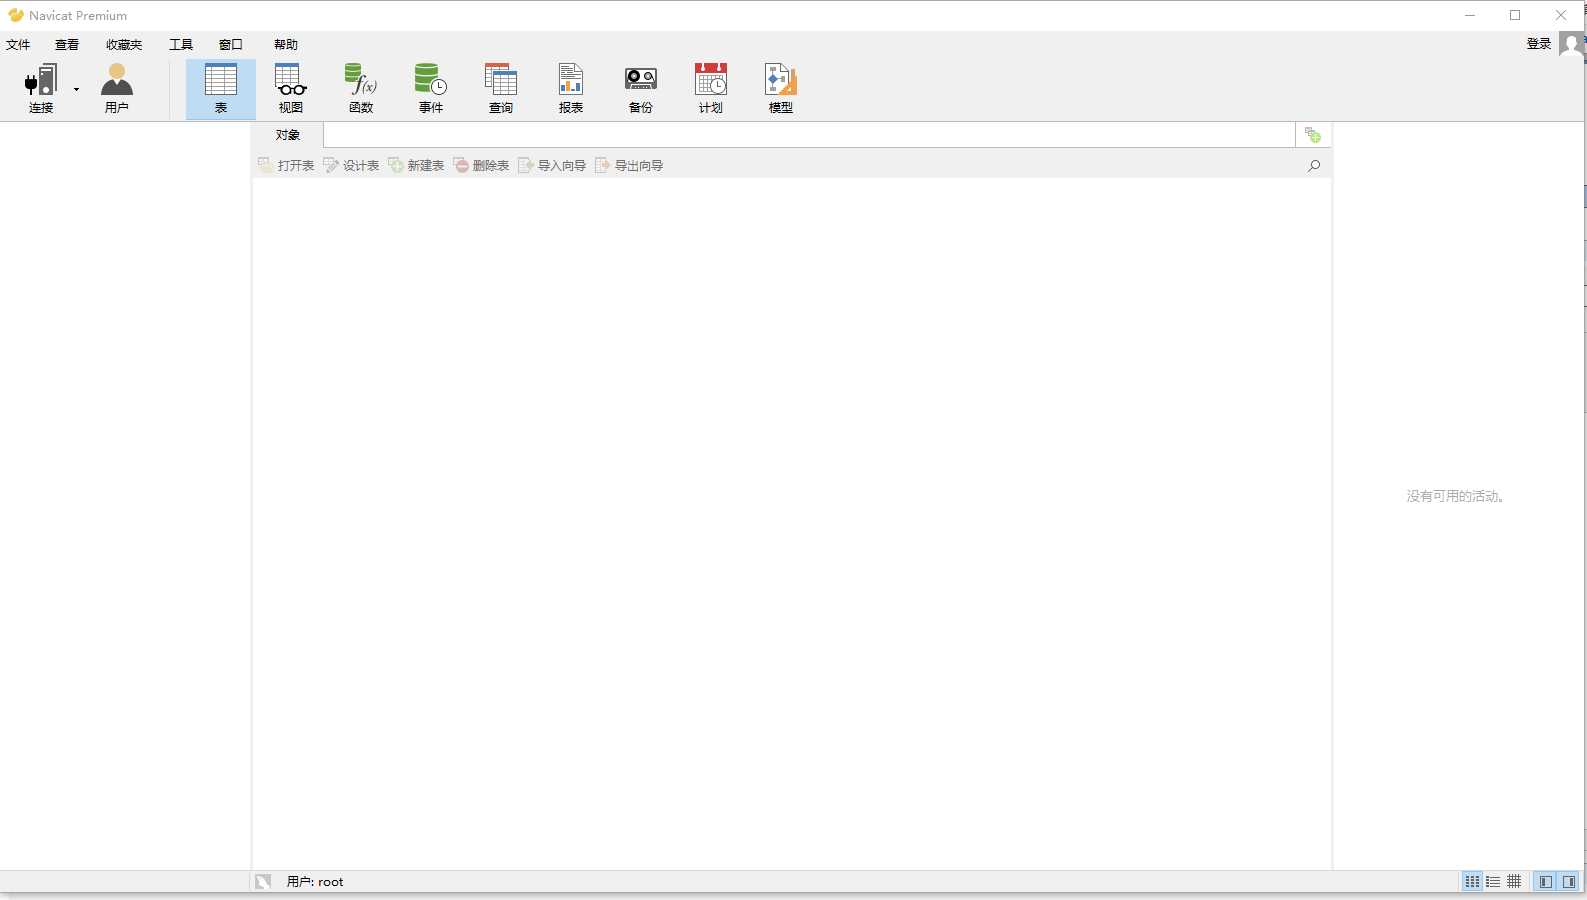Click the Navicat Premium logo in title bar

[16, 15]
